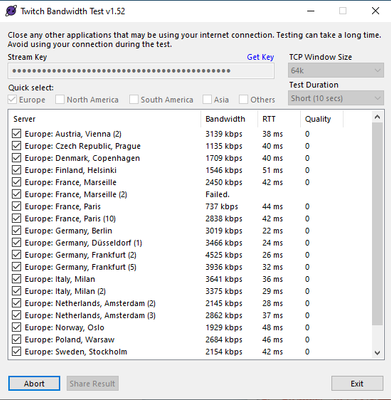The height and width of the screenshot is (400, 391).
Task: Click the '48 ms' RTT value
Action: (272, 328)
